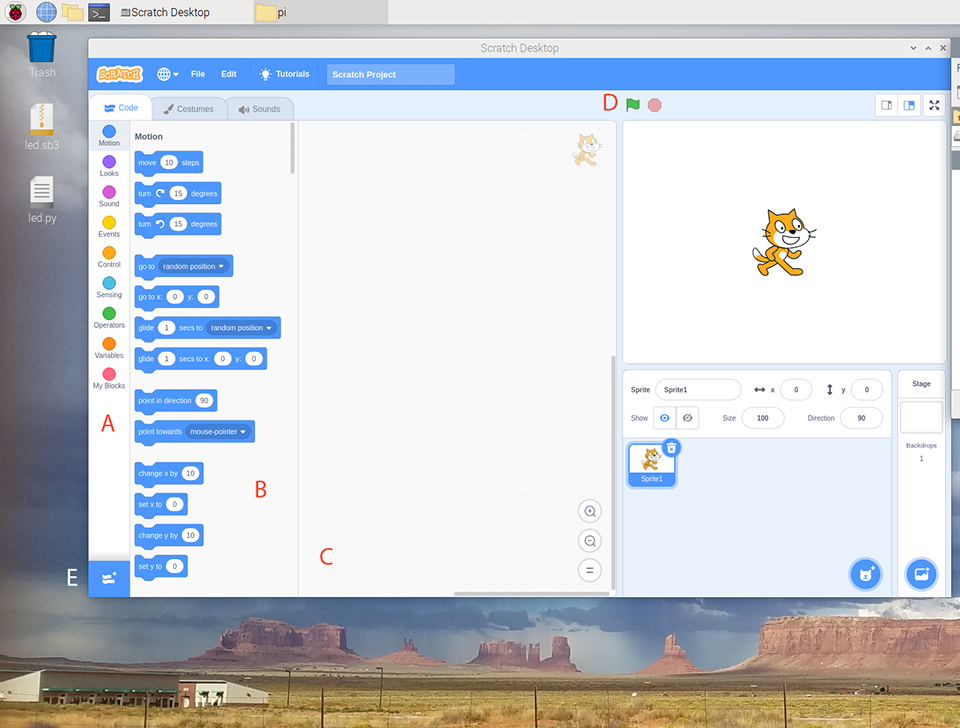Screen dimensions: 960x728
Task: Click the steps value in move block
Action: coord(169,162)
